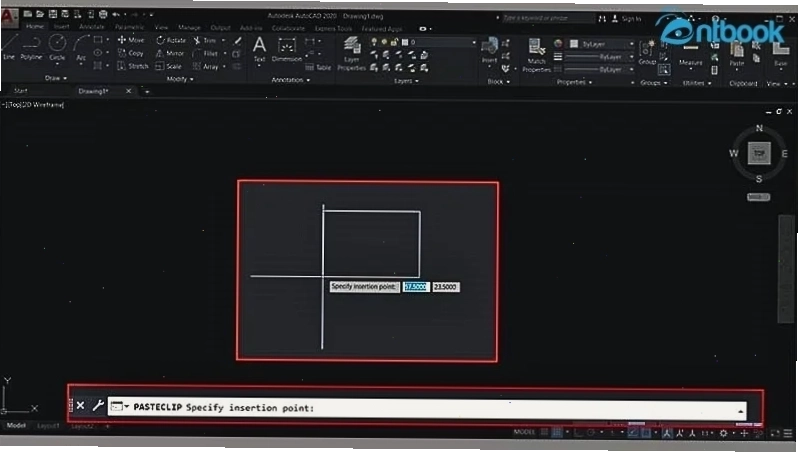Image resolution: width=798 pixels, height=452 pixels.
Task: Click the Plot printer icon in quick access toolbar
Action: click(103, 14)
